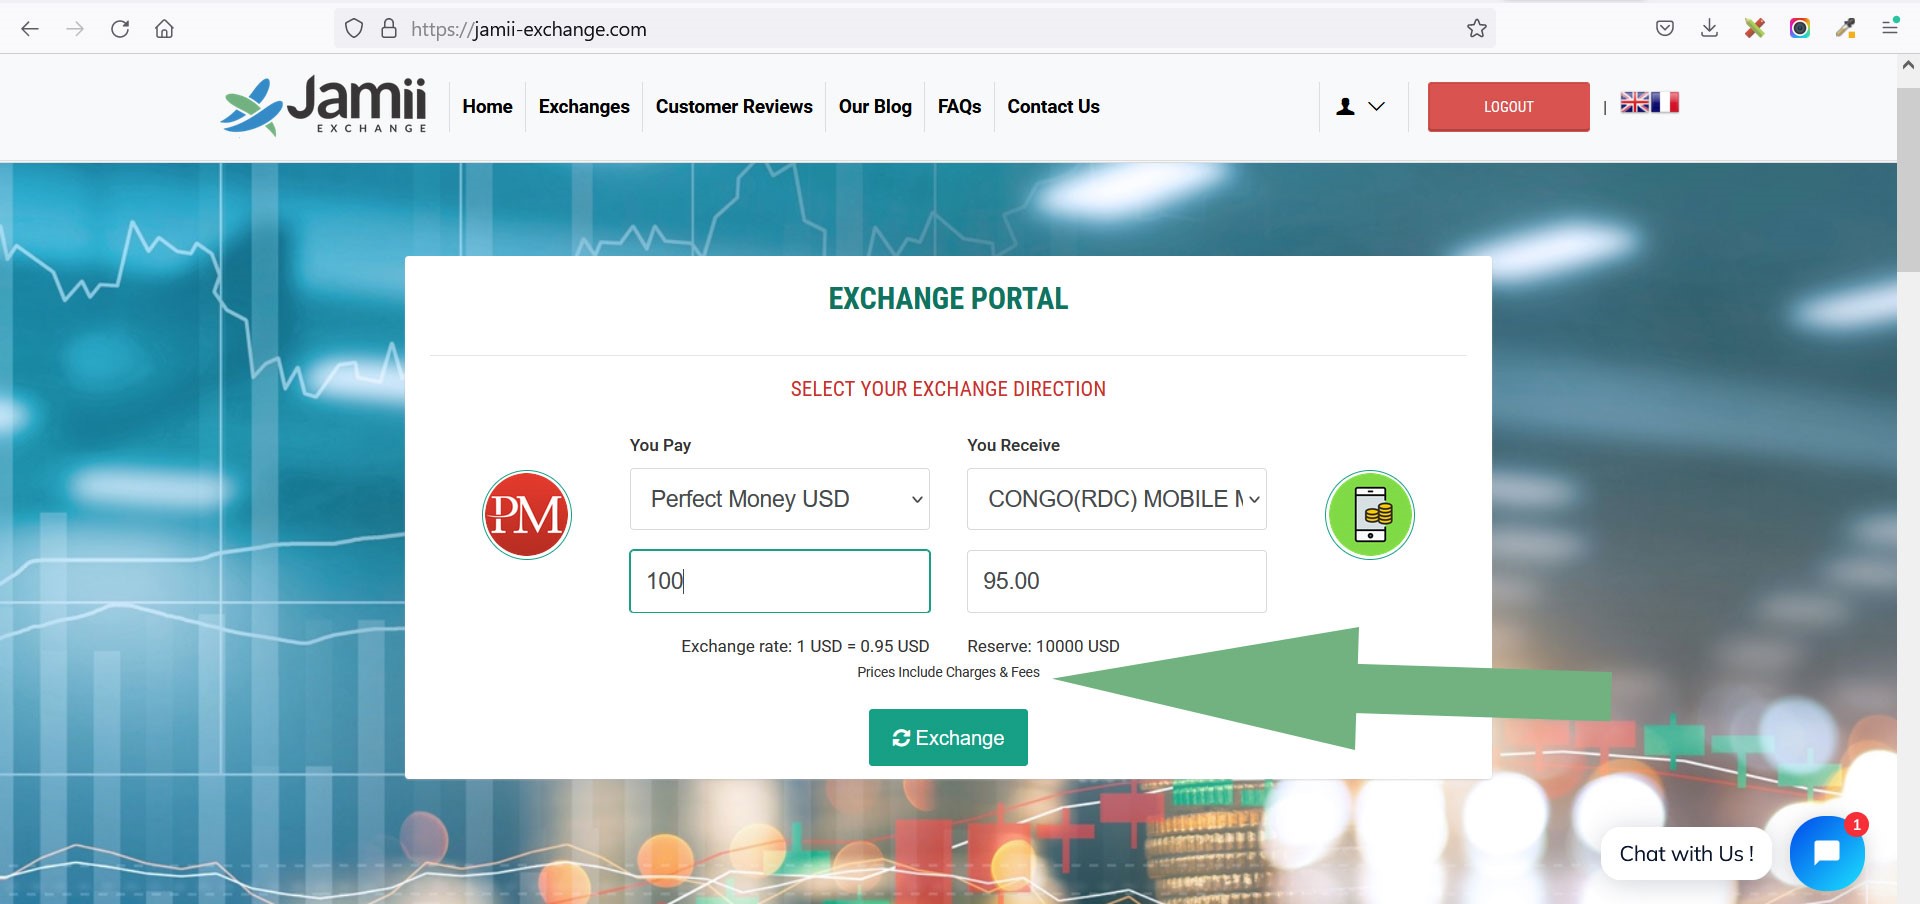The height and width of the screenshot is (904, 1920).
Task: Click the browser forward arrow
Action: tap(75, 29)
